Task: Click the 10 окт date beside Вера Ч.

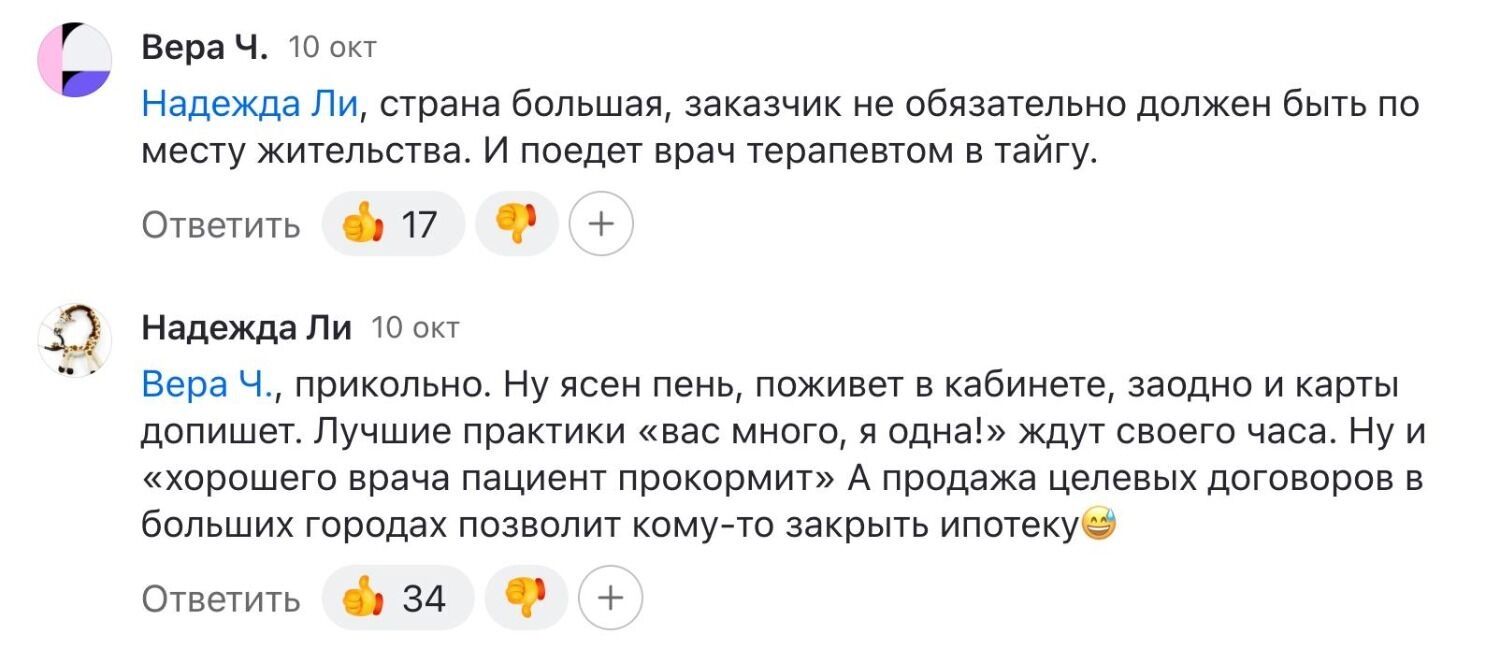Action: pos(332,47)
